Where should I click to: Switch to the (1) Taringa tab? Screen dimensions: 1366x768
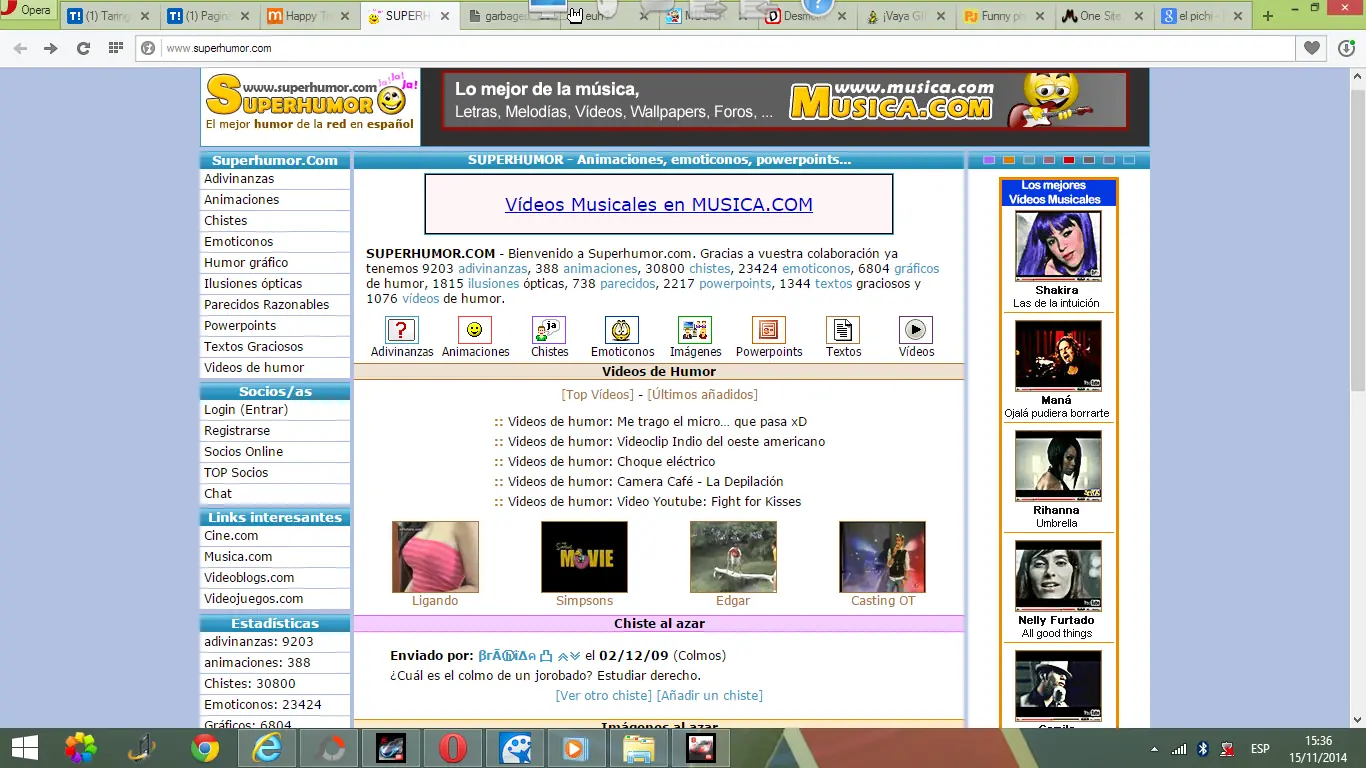click(x=111, y=16)
